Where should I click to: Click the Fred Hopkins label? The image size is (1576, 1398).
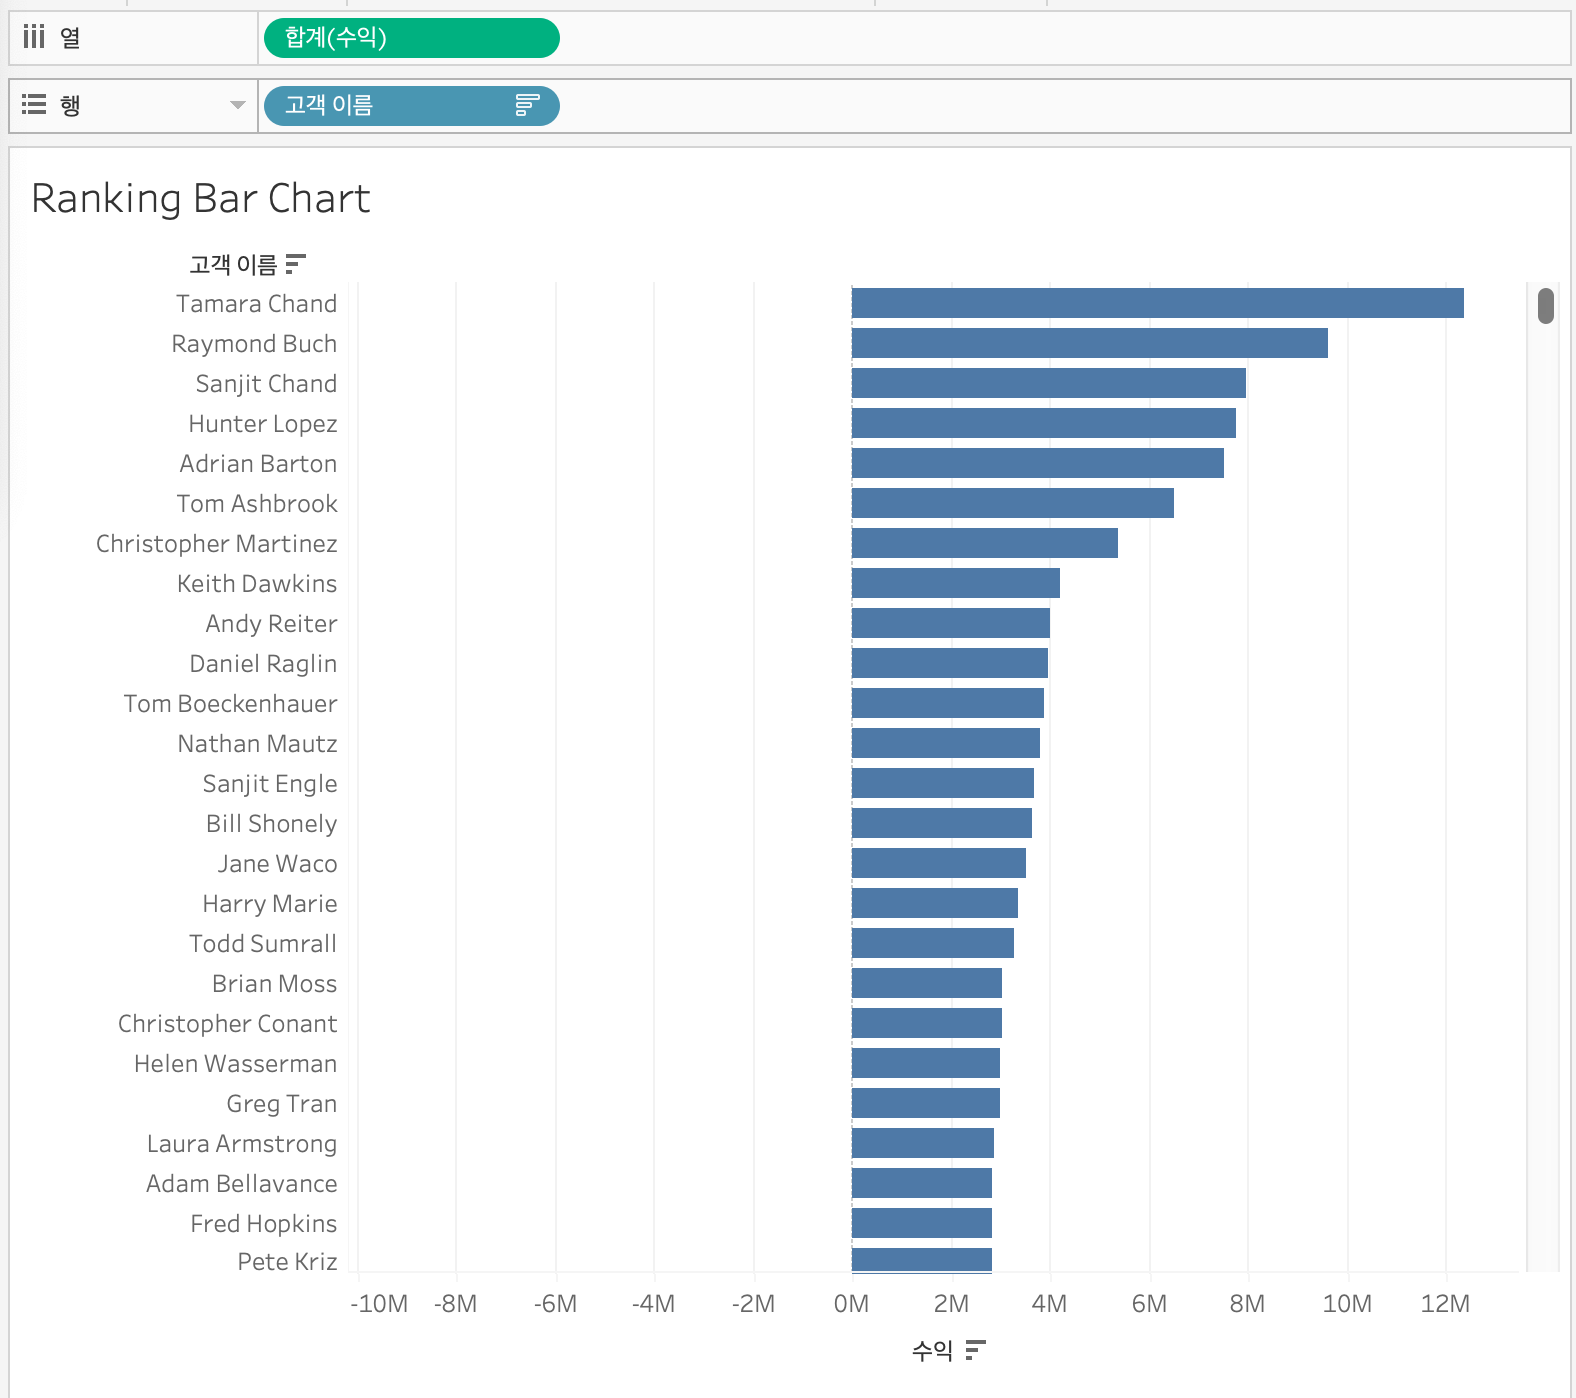pos(263,1223)
